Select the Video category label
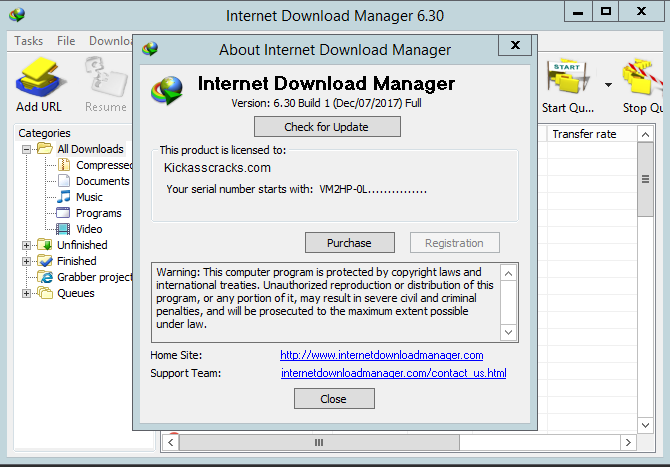The height and width of the screenshot is (467, 670). (89, 229)
